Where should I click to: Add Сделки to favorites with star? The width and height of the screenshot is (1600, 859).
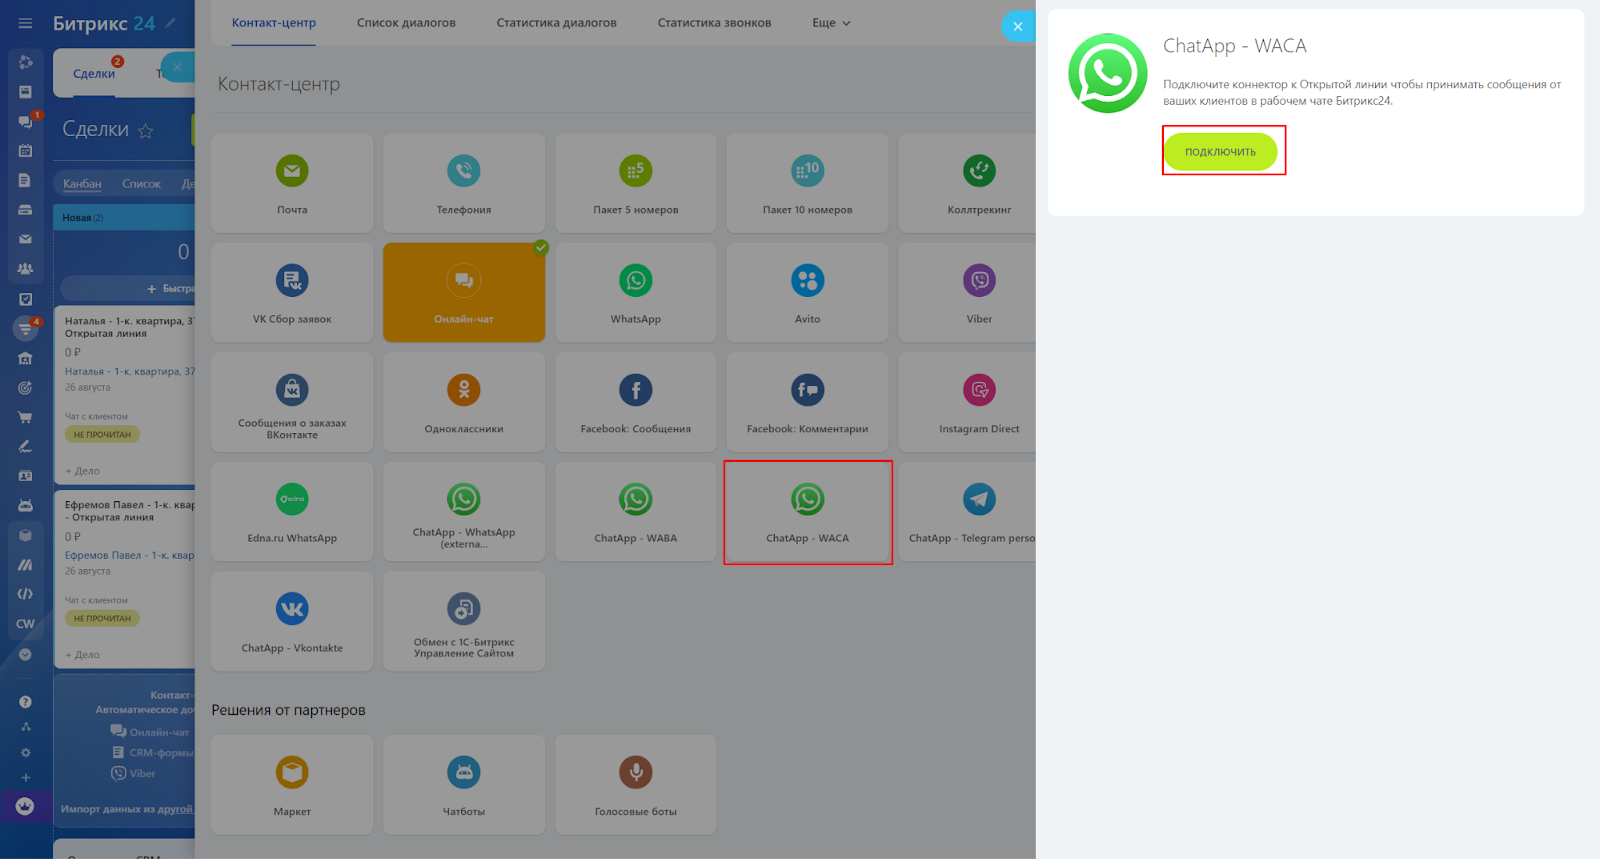146,131
